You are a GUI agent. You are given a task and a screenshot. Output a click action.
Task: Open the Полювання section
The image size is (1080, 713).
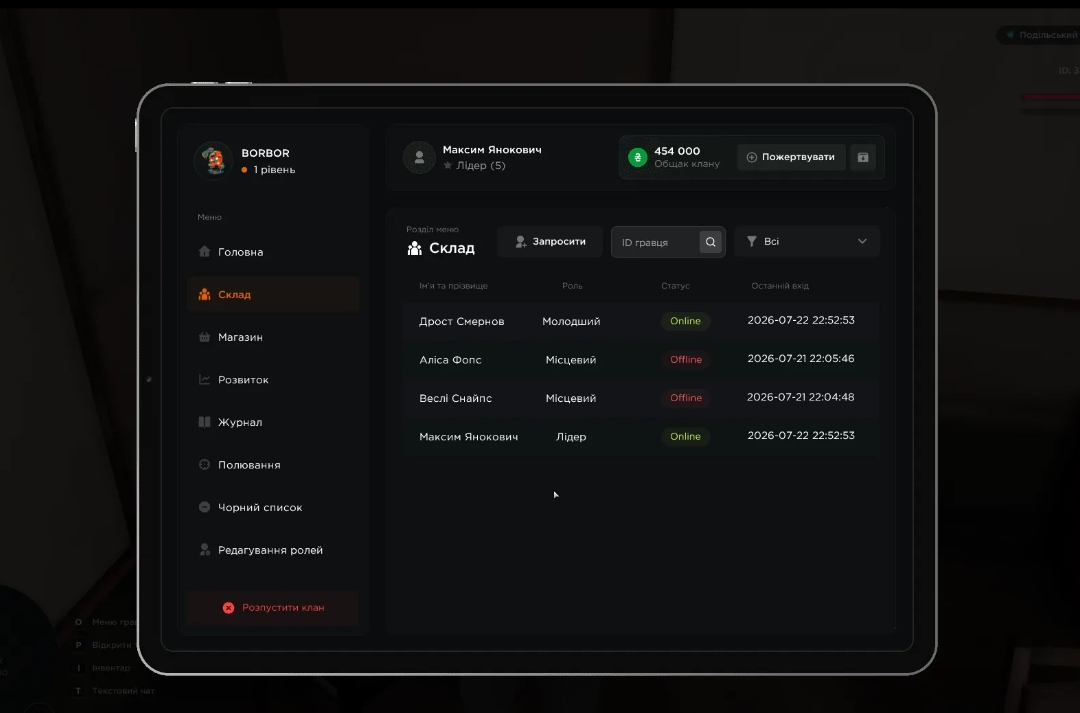pos(273,465)
